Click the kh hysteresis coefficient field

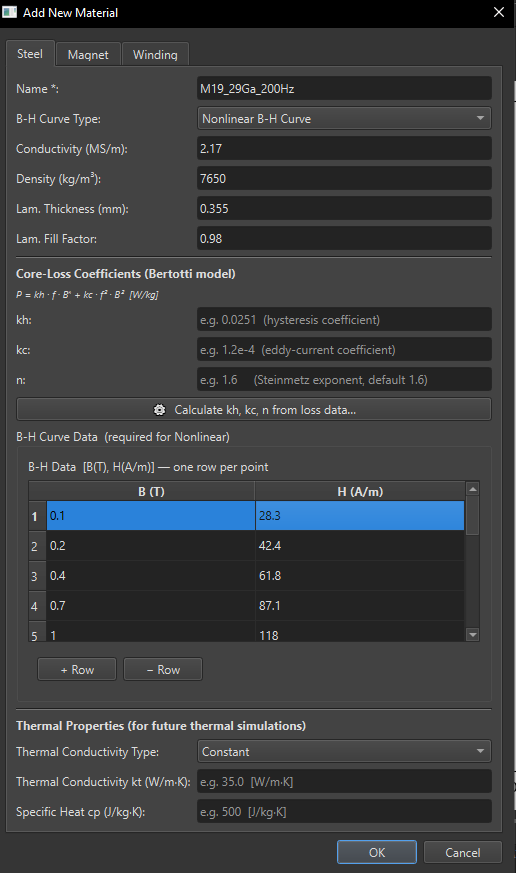[344, 320]
